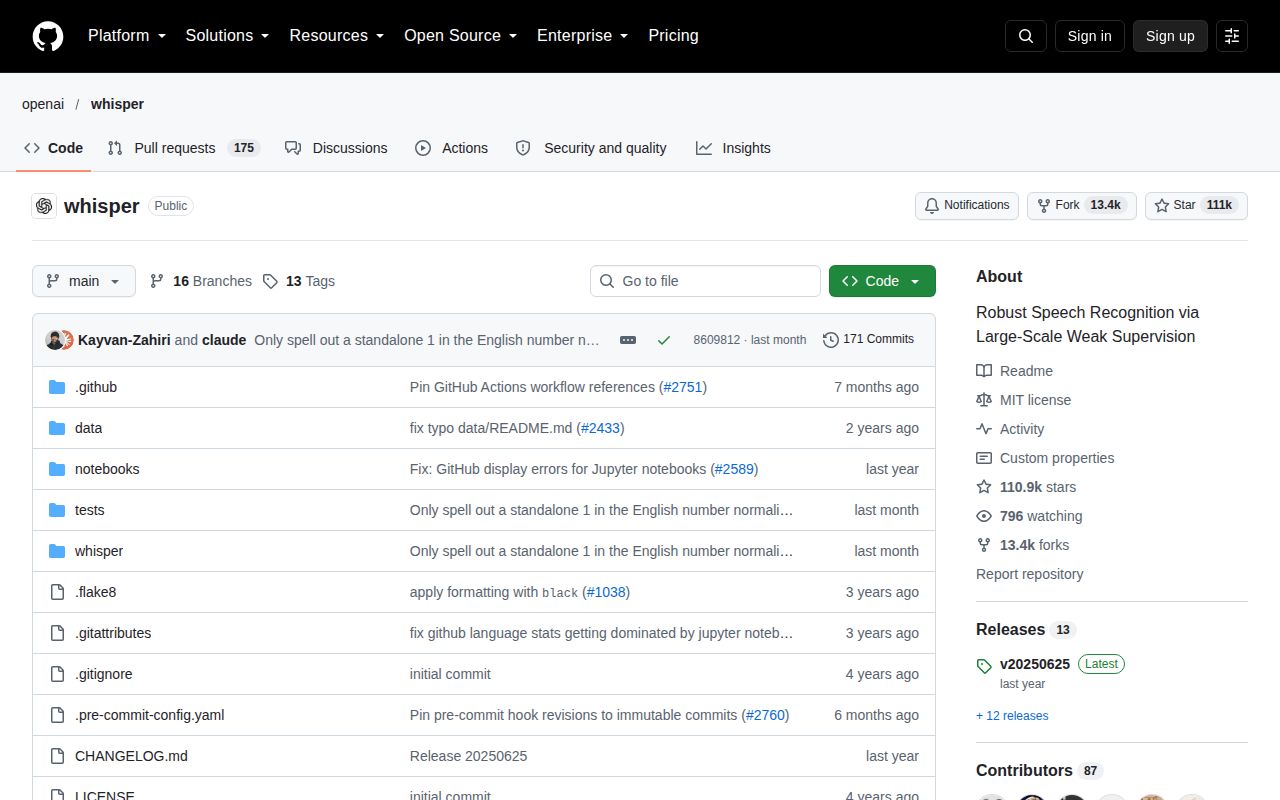Open the green Code dropdown button

point(882,281)
